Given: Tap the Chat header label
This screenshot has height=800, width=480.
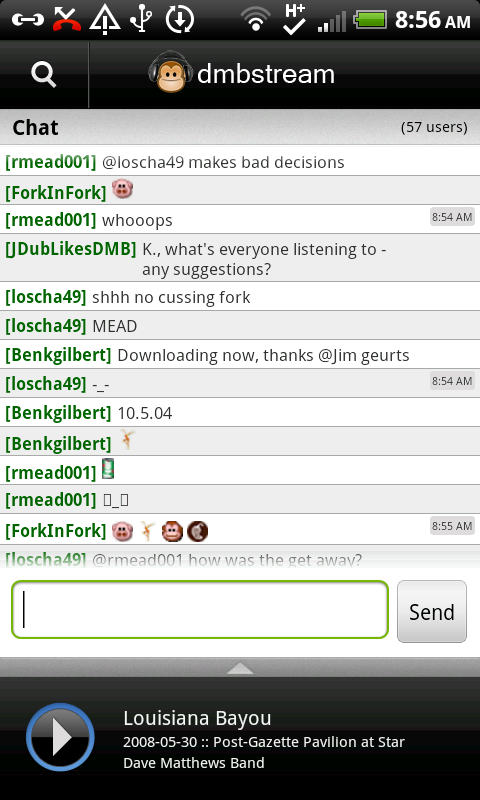Looking at the screenshot, I should click(35, 128).
